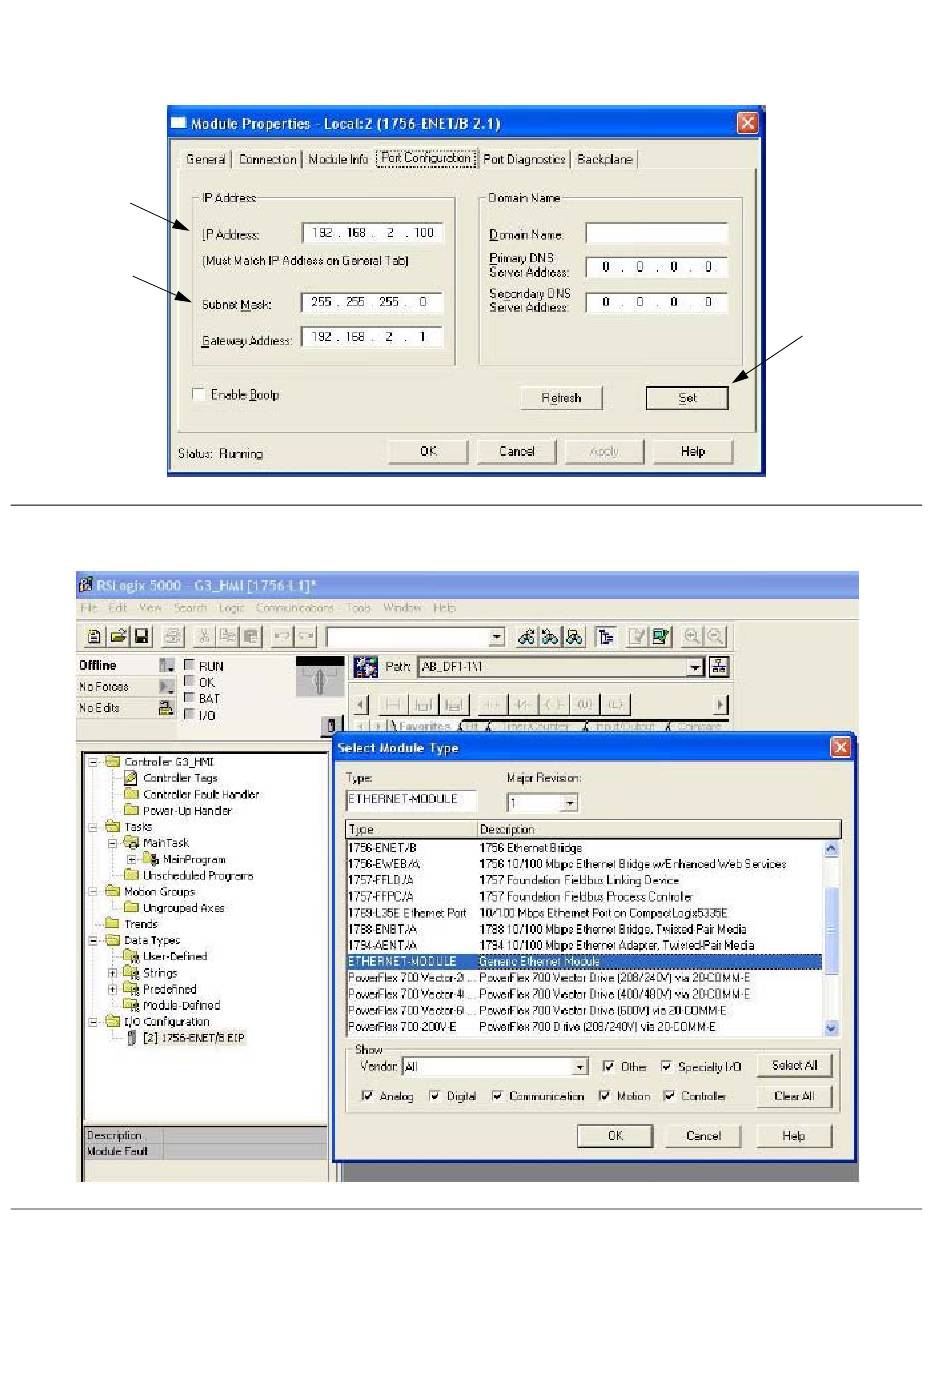Collapse the I/O Configuration tree node

[93, 1022]
